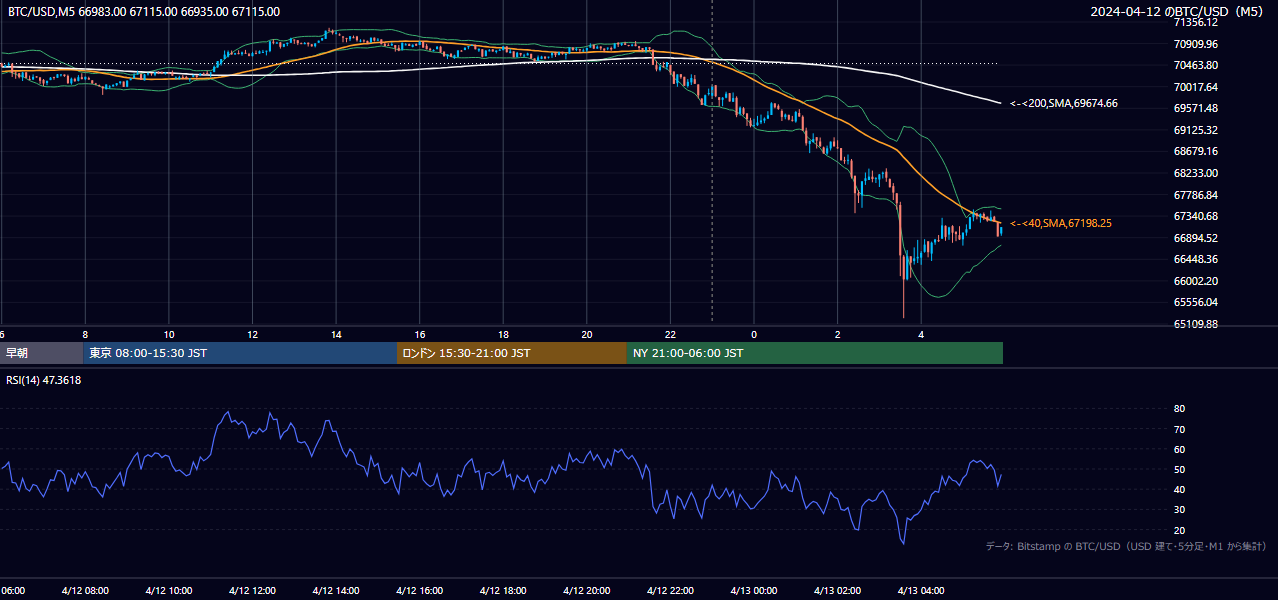Click the 4/12 14:00 date label
1278x600 pixels.
[336, 590]
